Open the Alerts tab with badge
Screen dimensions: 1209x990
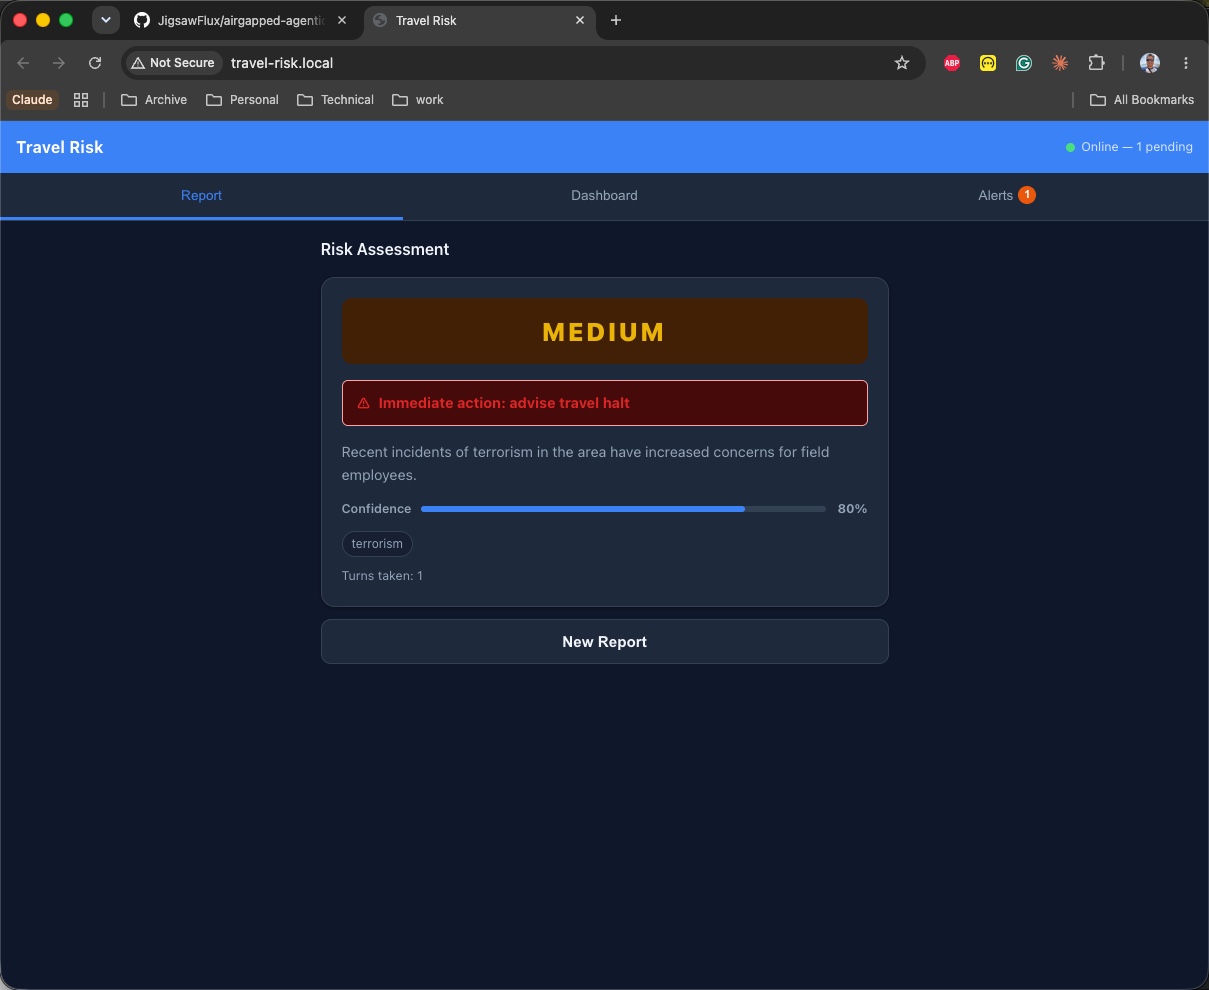tap(1007, 196)
